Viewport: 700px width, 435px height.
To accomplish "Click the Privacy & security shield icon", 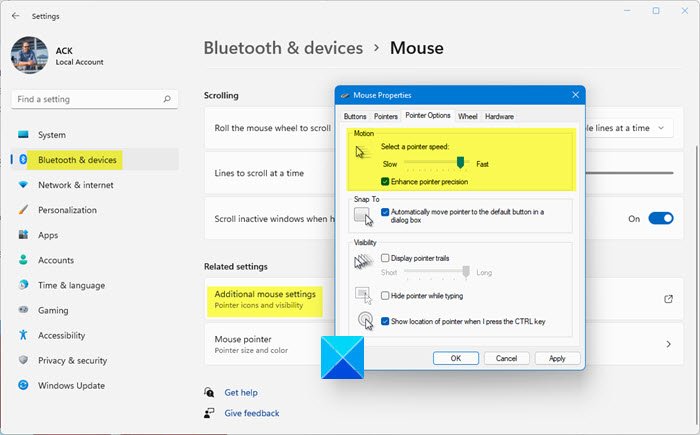I will tap(23, 360).
